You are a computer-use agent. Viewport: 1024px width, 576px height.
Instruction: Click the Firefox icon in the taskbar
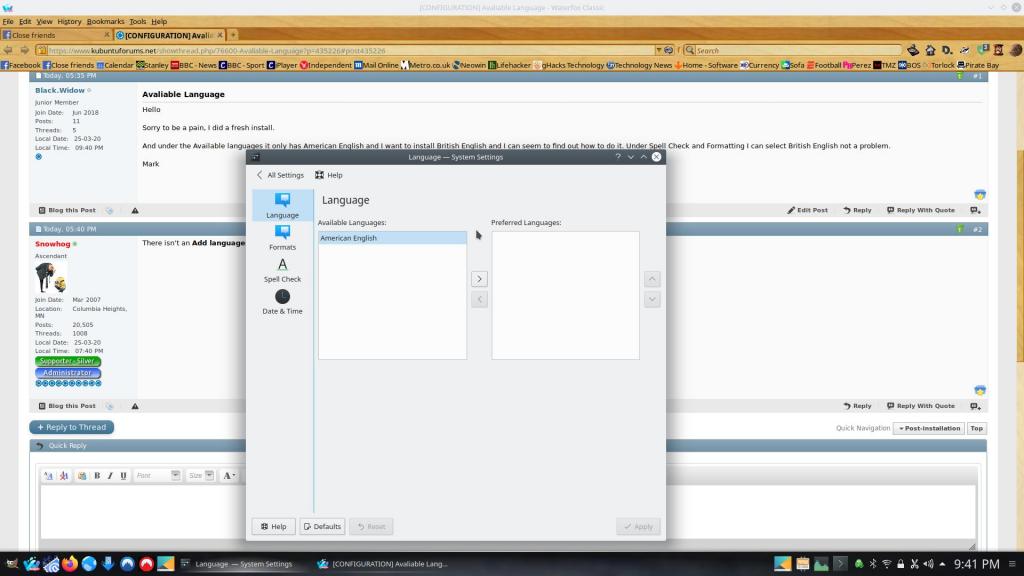coord(69,564)
